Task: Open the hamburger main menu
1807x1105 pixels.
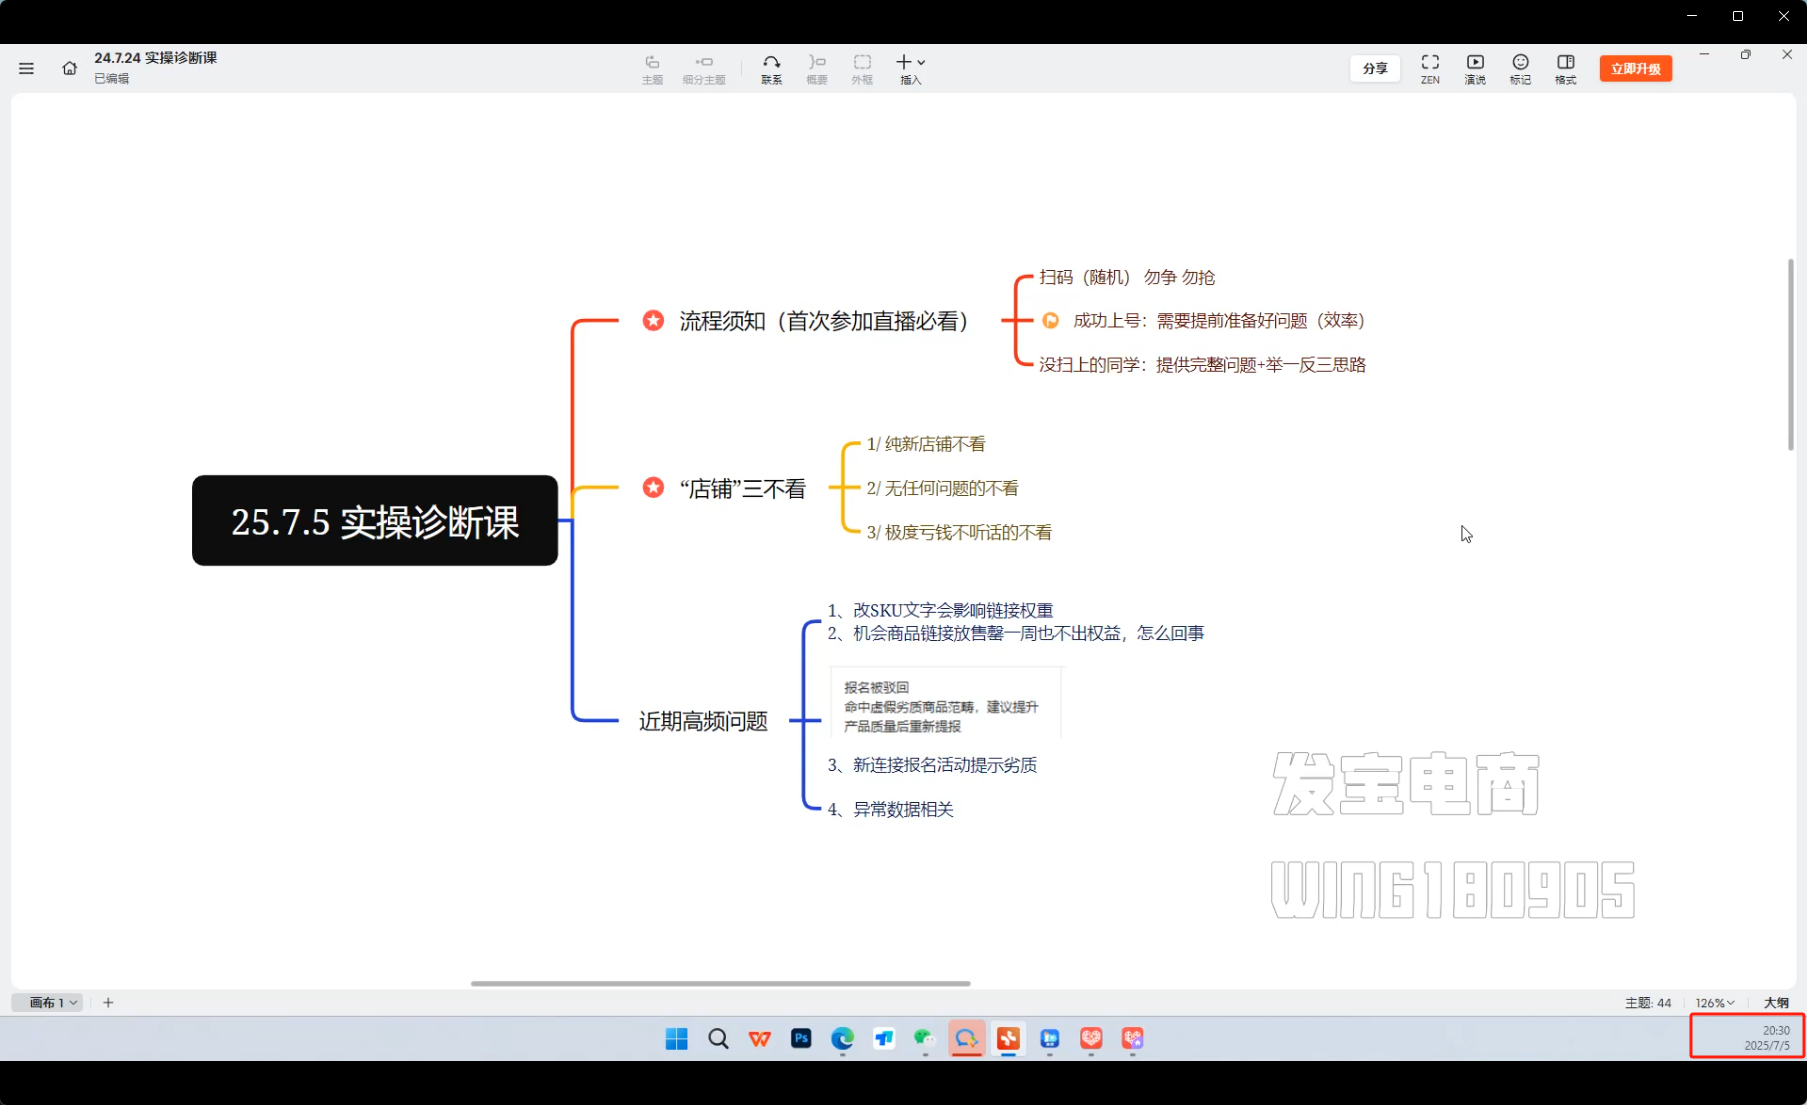Action: (x=26, y=68)
